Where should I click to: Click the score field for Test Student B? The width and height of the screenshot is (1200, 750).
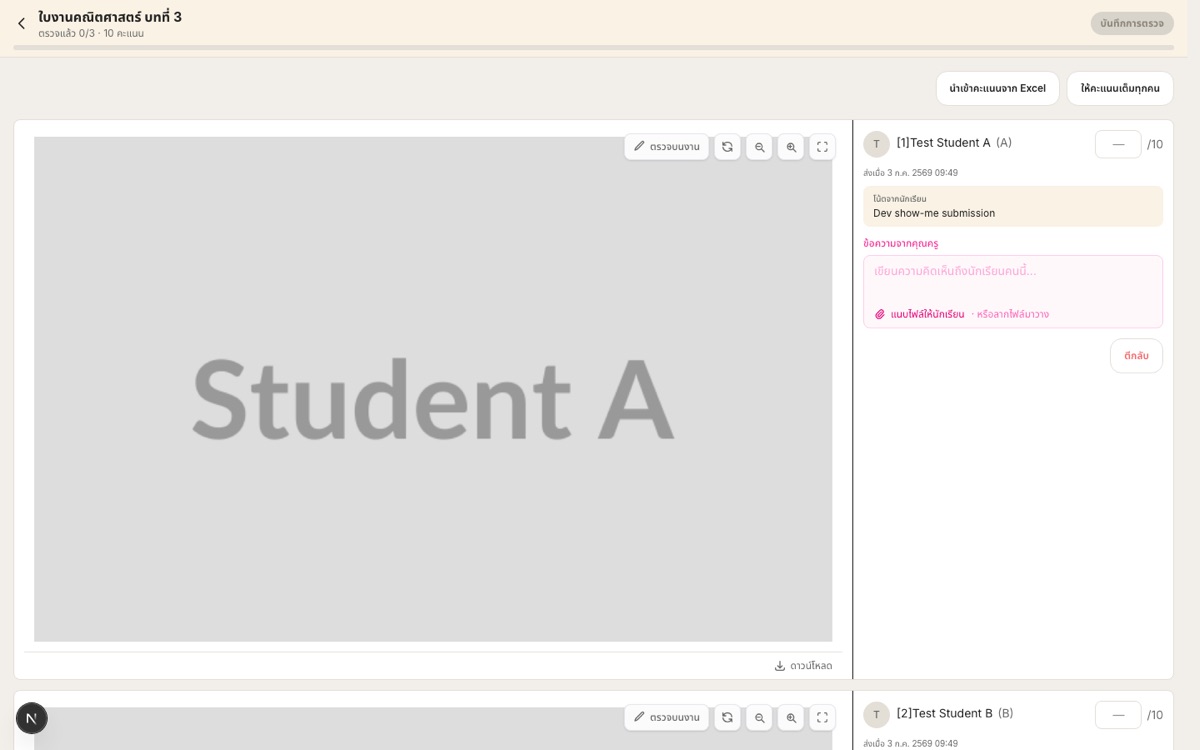click(1118, 715)
